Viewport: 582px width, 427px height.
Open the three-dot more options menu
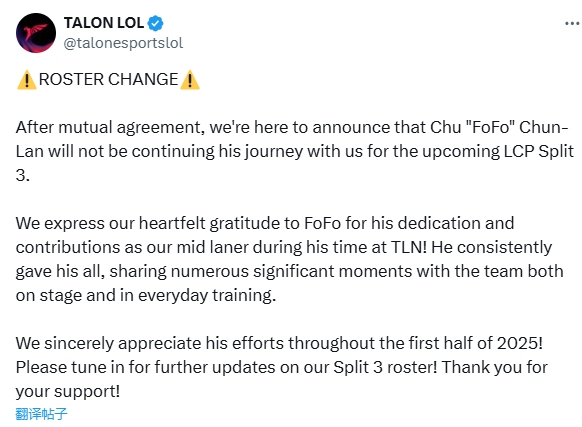click(x=572, y=23)
